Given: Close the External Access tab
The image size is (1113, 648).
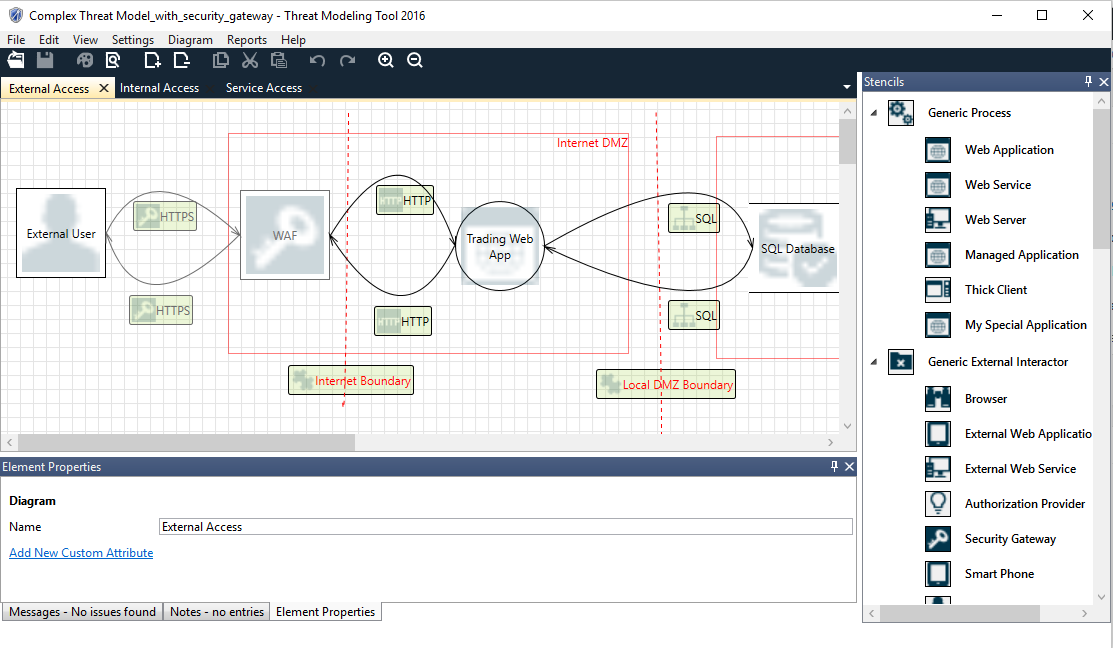Looking at the screenshot, I should point(104,88).
